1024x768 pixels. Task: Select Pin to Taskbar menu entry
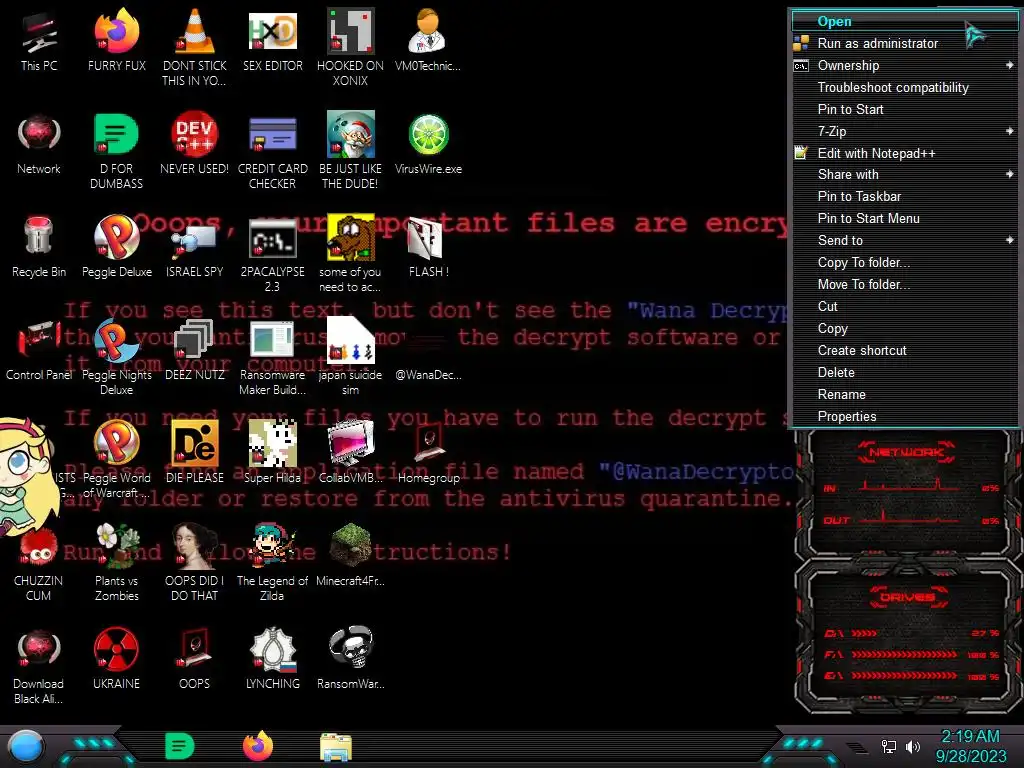[x=904, y=197]
